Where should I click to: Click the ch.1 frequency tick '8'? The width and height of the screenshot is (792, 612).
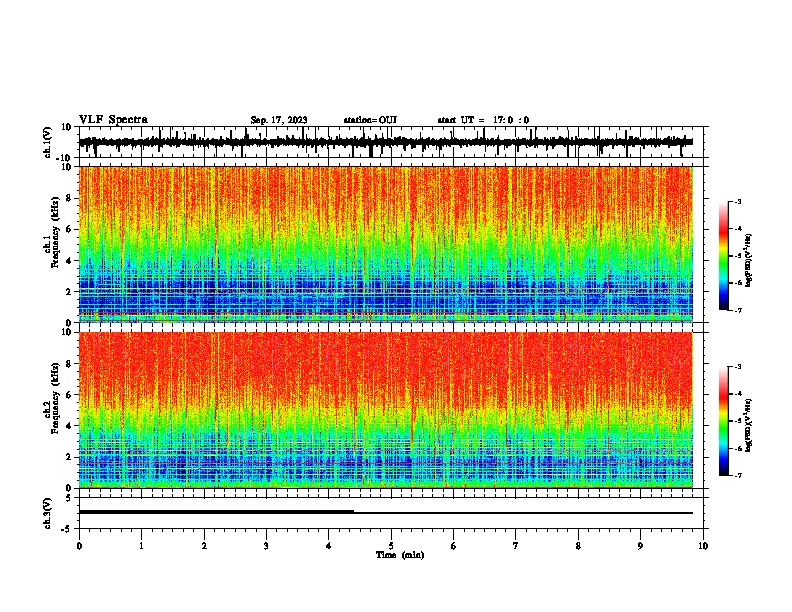click(x=69, y=198)
